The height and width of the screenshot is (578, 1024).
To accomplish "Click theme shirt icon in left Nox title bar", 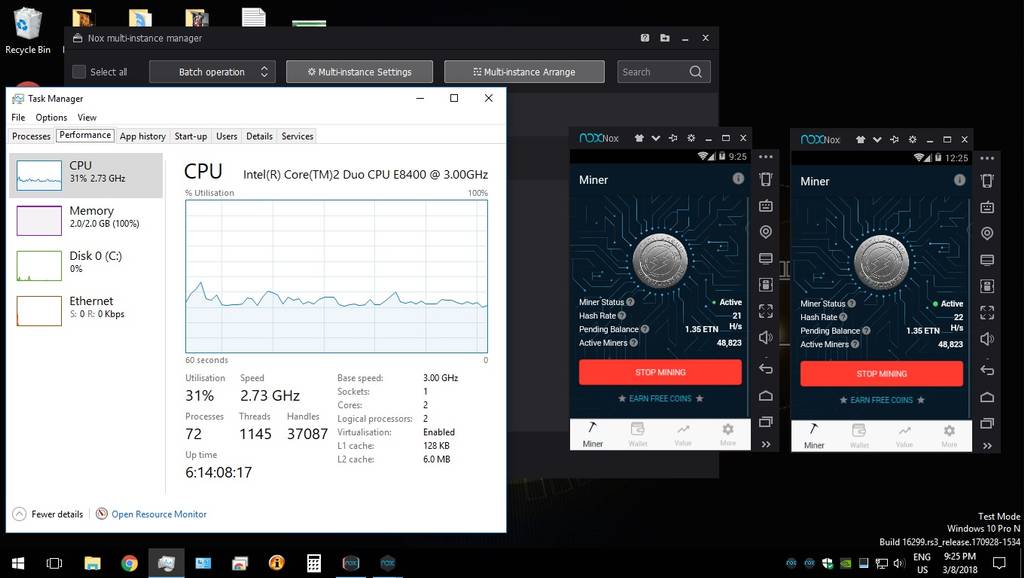I will 639,138.
